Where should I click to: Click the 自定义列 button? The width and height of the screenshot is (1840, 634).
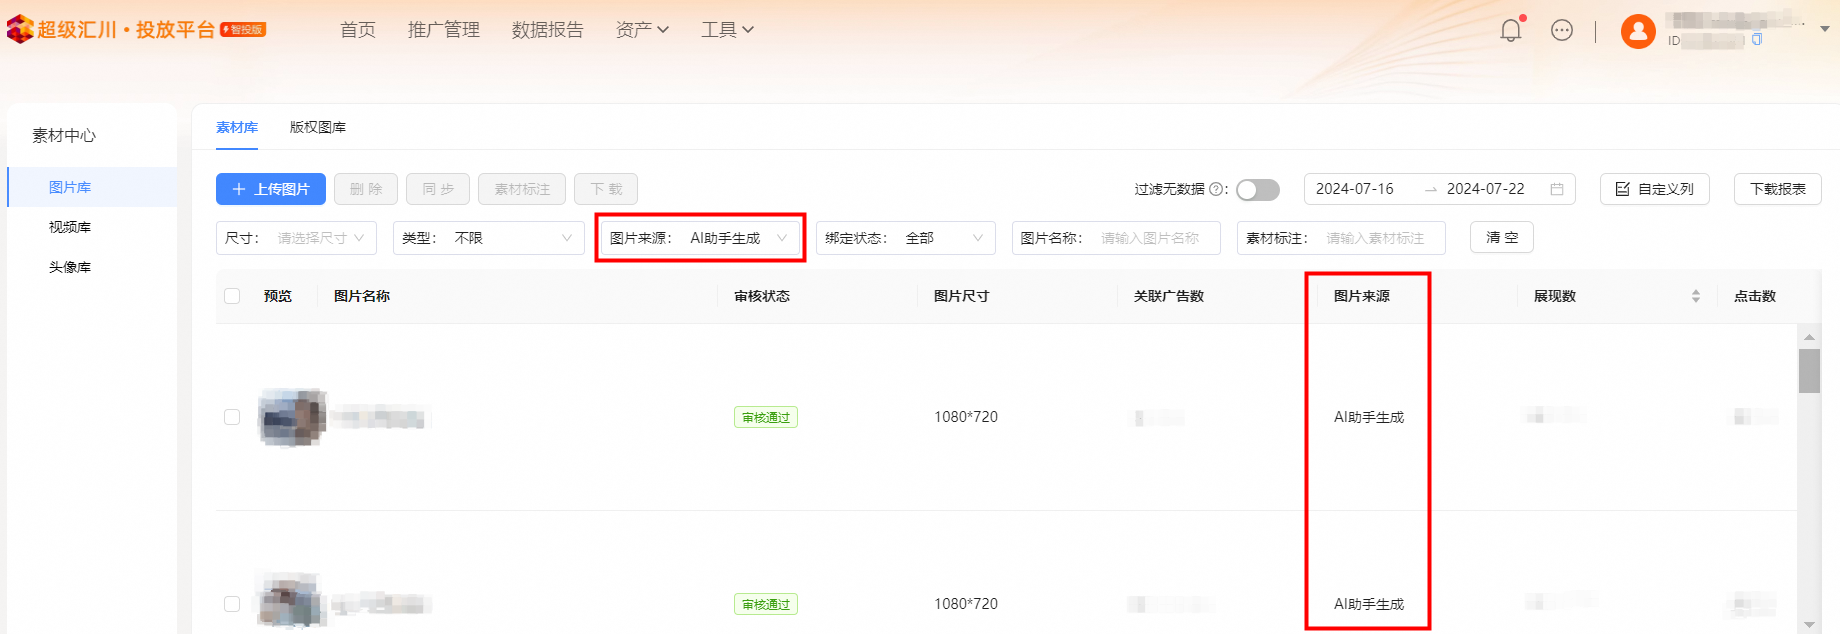pos(1655,189)
